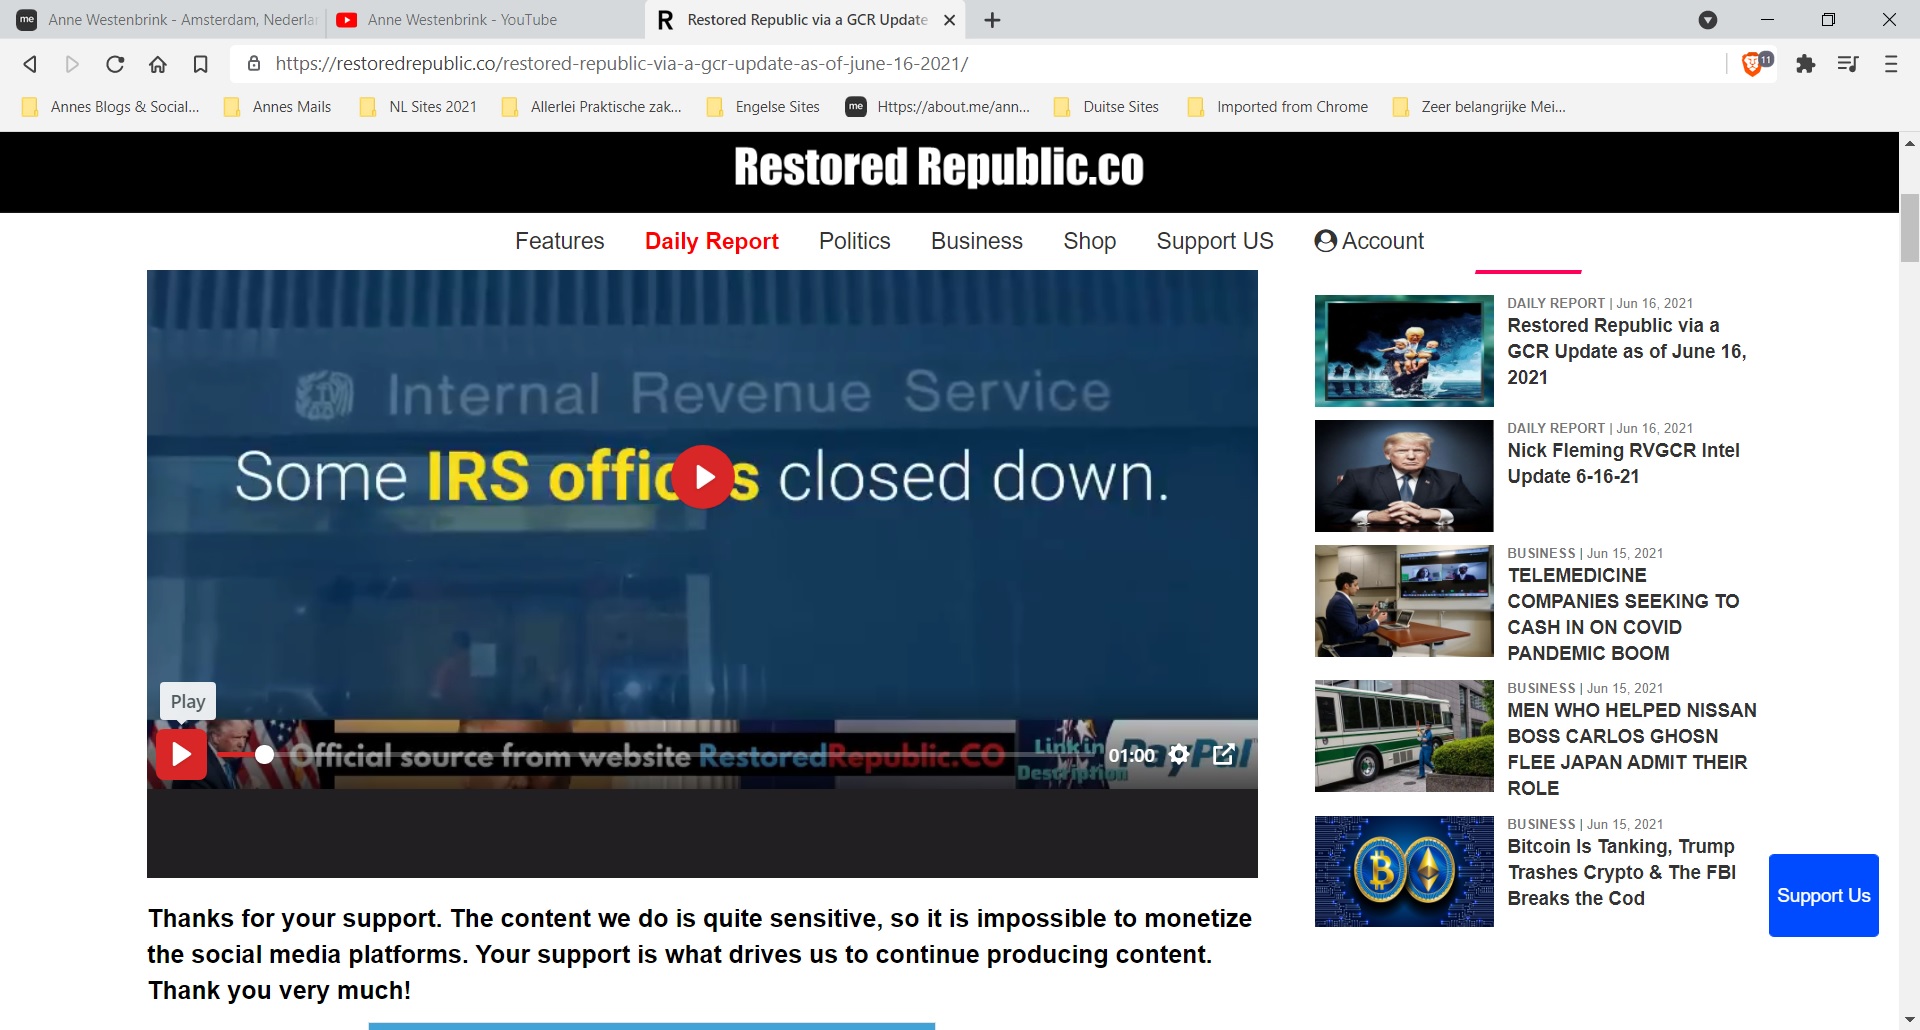1920x1030 pixels.
Task: Open a new tab with the plus button
Action: pos(992,20)
